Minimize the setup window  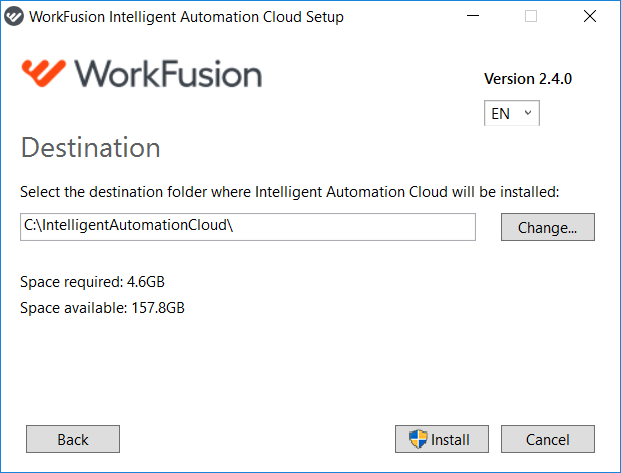473,16
